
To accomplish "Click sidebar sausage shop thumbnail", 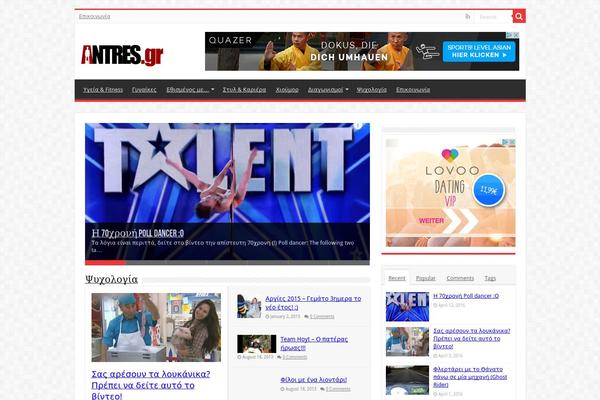I will [x=407, y=342].
